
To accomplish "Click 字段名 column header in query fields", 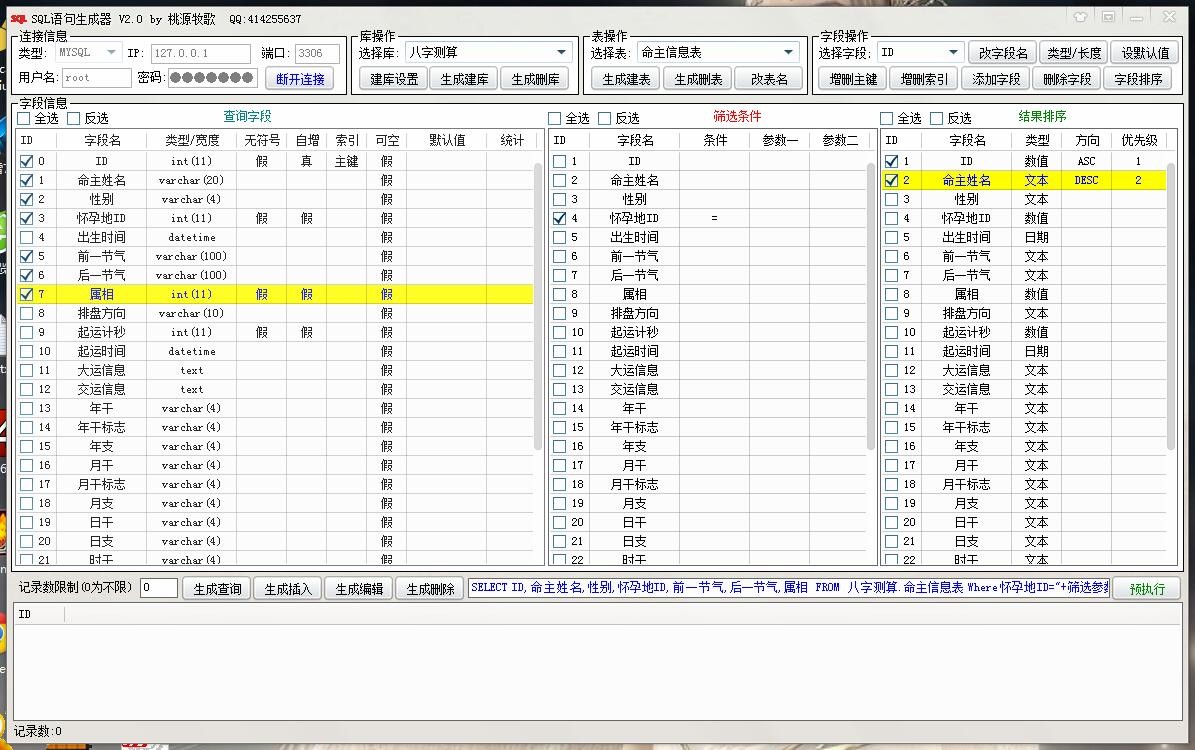I will [102, 140].
